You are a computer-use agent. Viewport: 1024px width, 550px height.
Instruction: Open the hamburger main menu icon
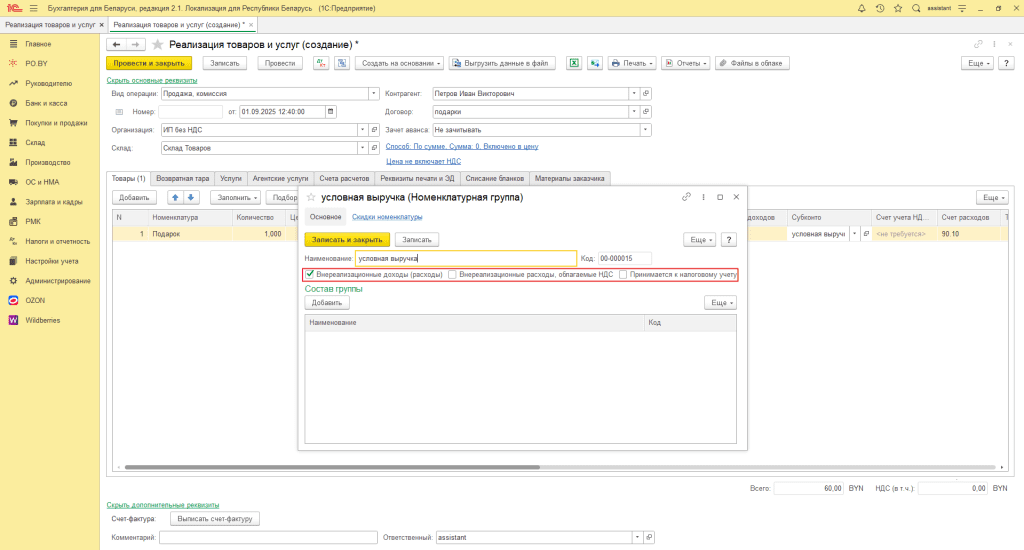click(33, 8)
